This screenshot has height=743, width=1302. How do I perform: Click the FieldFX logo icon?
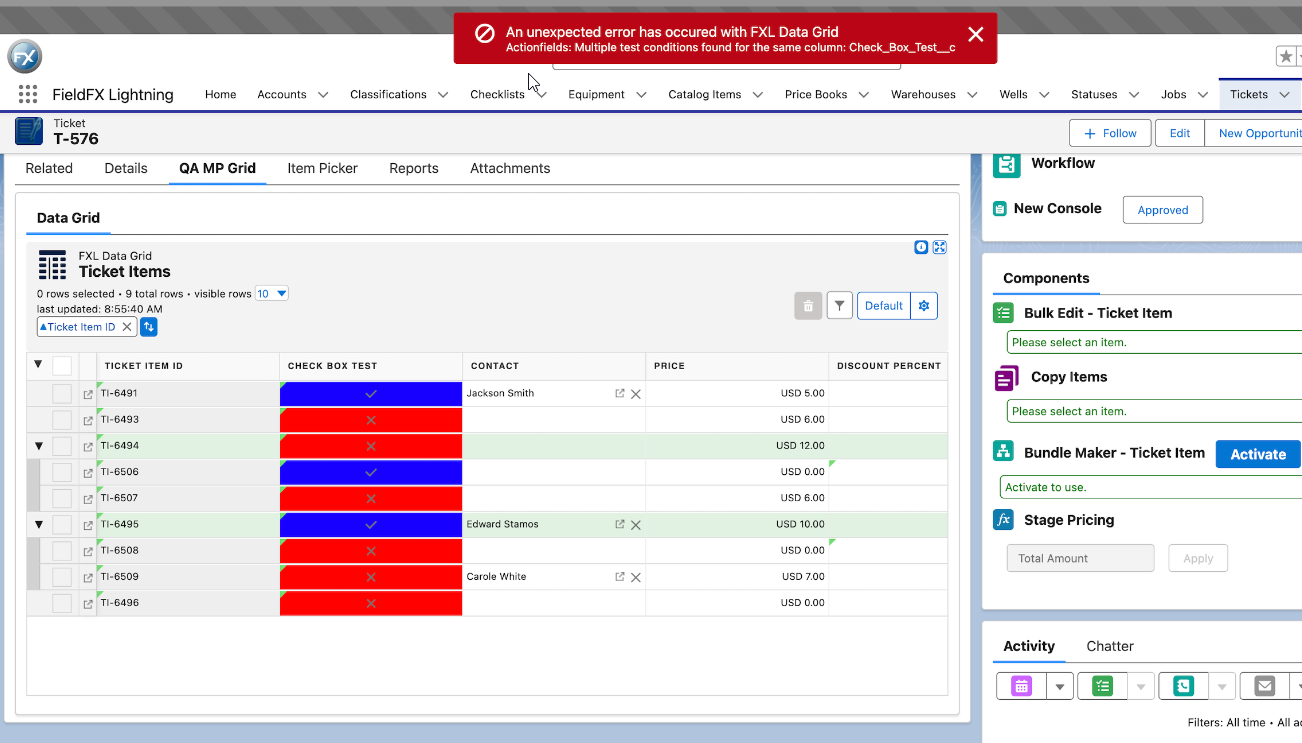pos(25,57)
